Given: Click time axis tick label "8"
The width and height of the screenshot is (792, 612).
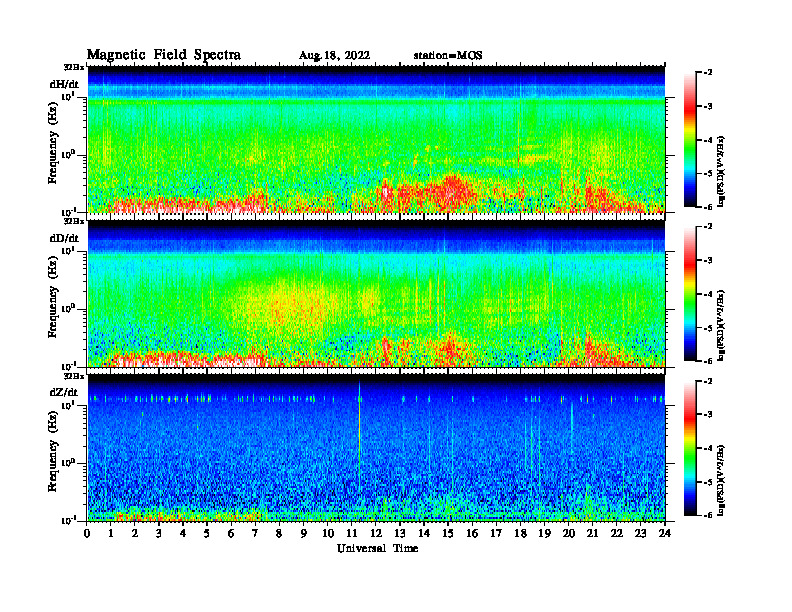Looking at the screenshot, I should click(279, 534).
